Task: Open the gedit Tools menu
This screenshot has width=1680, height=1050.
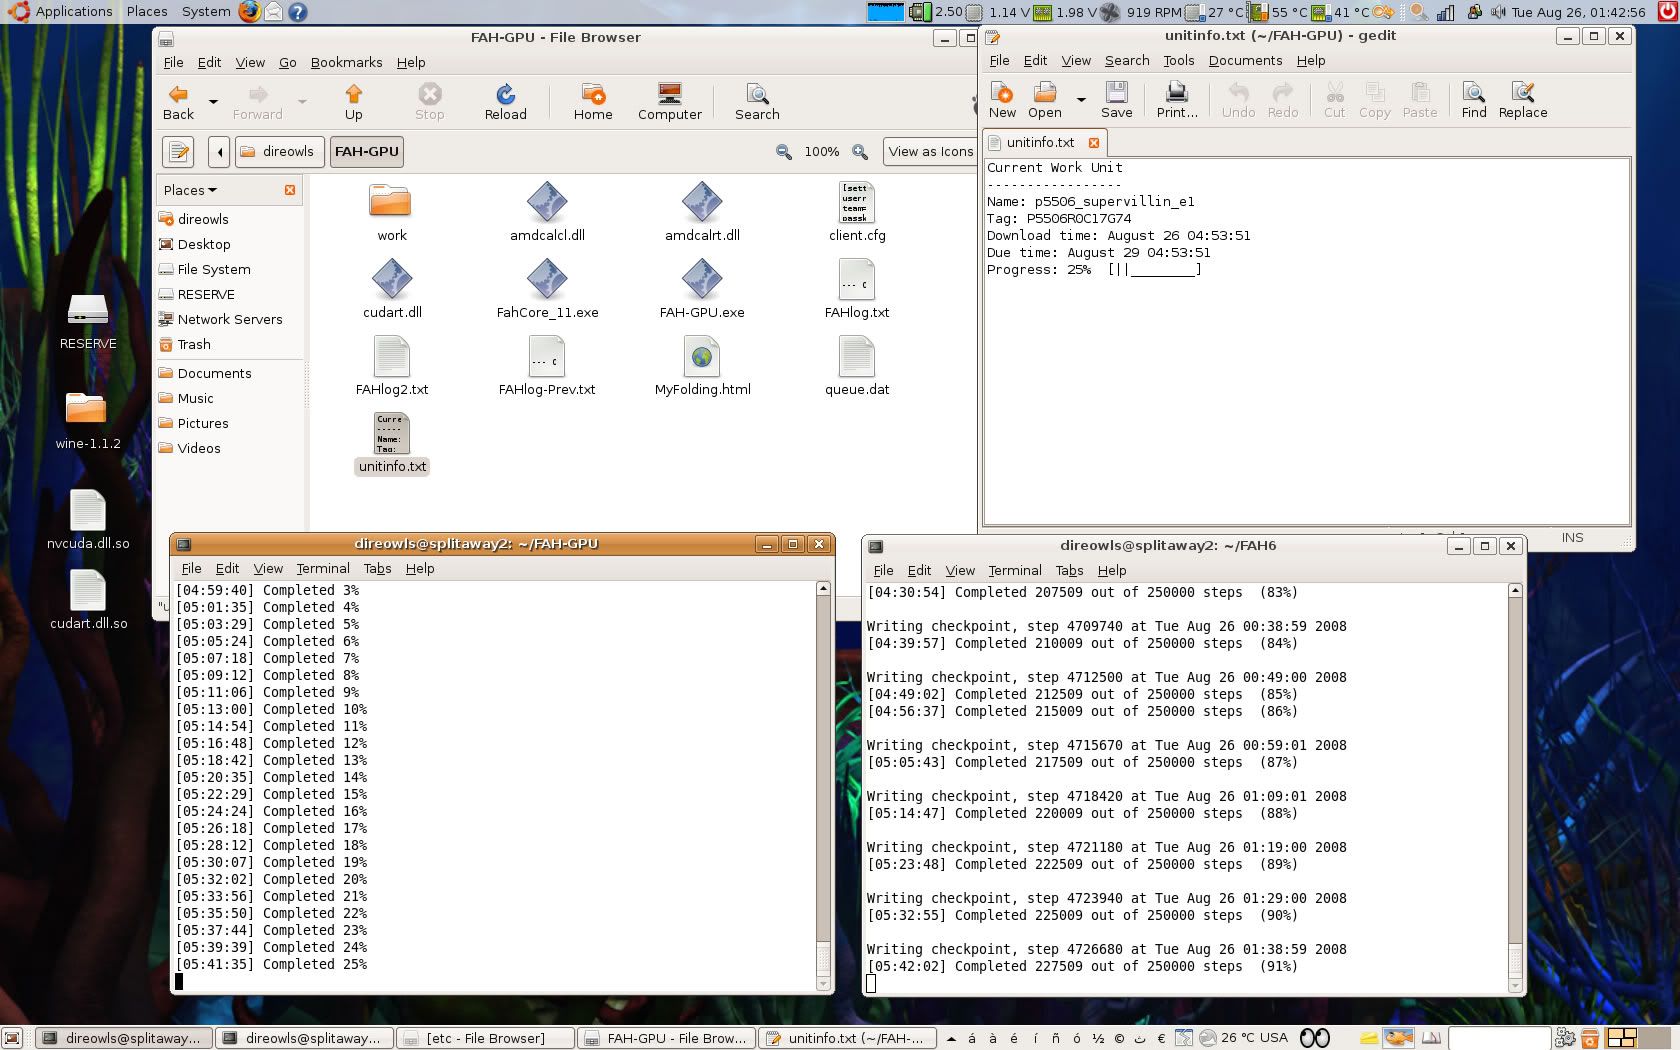Action: [1178, 60]
